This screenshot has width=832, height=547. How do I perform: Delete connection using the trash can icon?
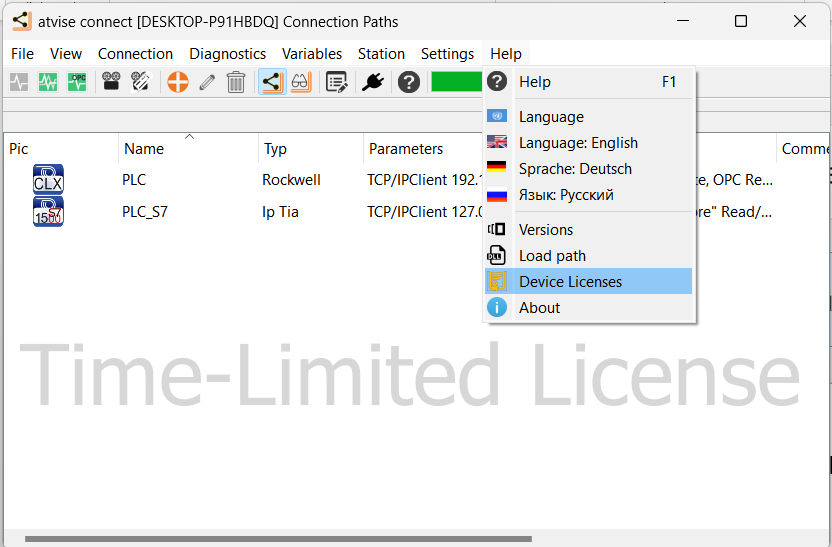click(236, 82)
